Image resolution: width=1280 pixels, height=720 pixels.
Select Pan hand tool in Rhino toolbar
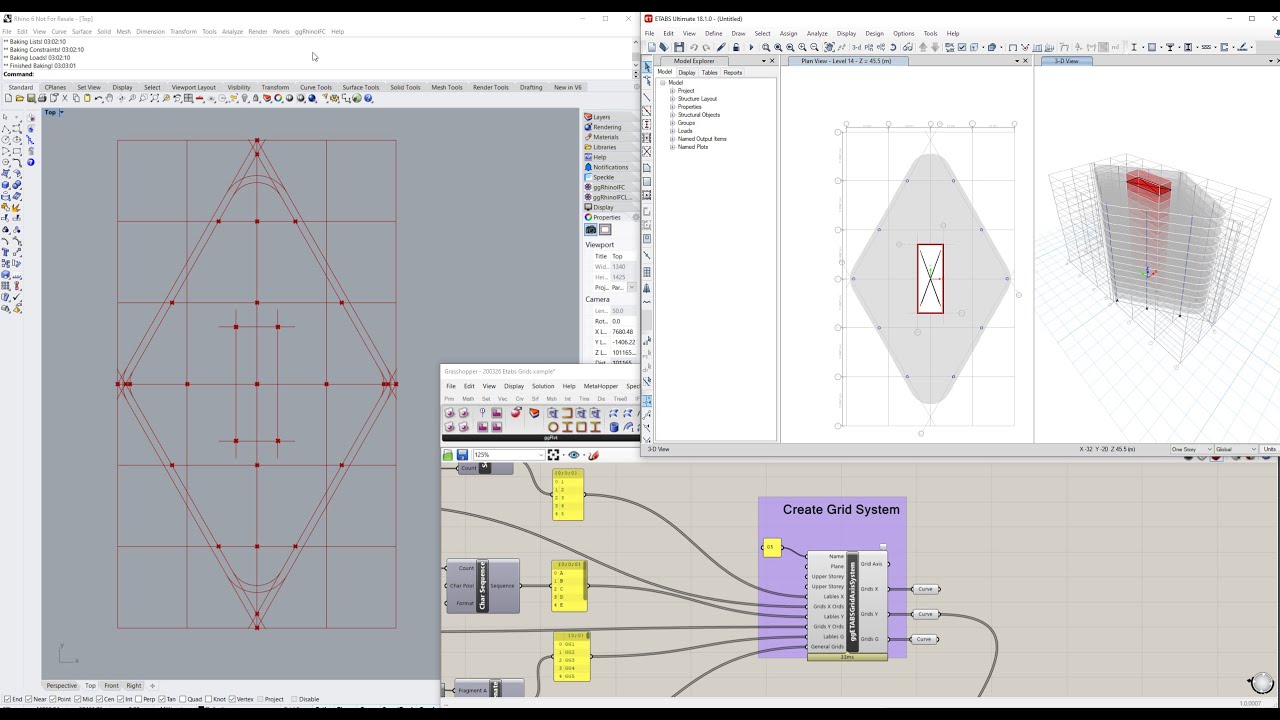point(110,98)
